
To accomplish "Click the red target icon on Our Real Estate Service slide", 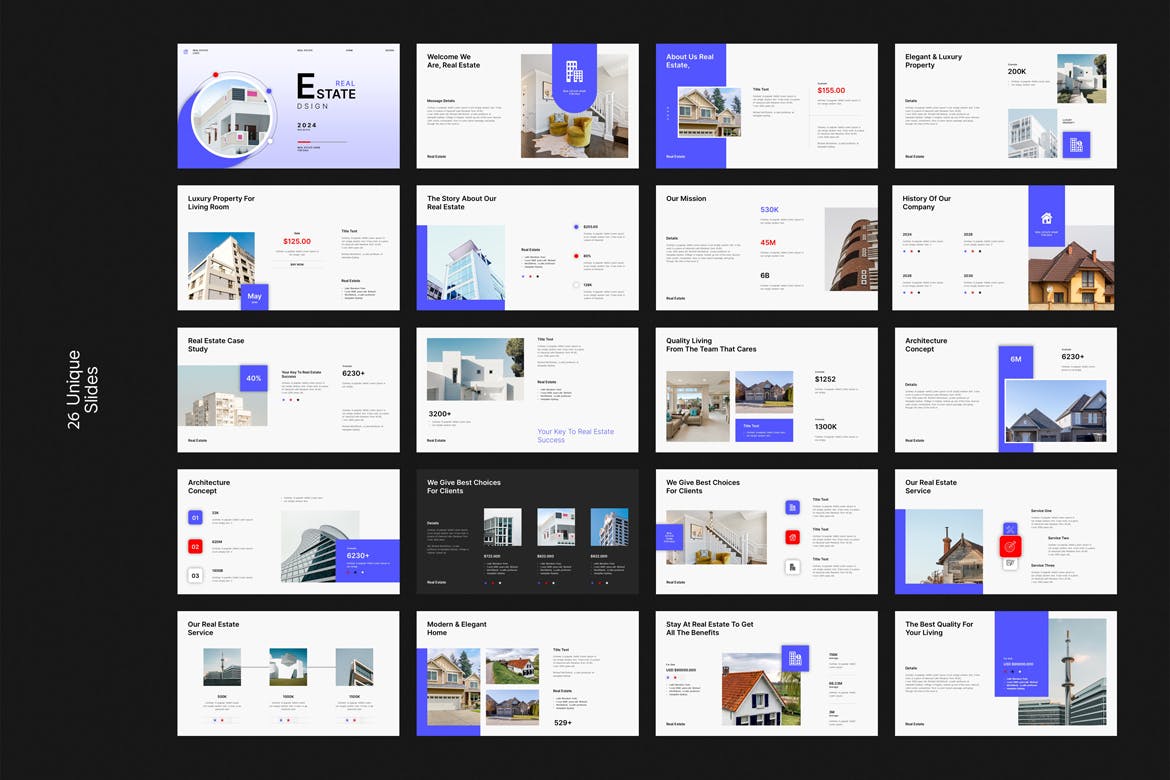I will coord(1010,546).
